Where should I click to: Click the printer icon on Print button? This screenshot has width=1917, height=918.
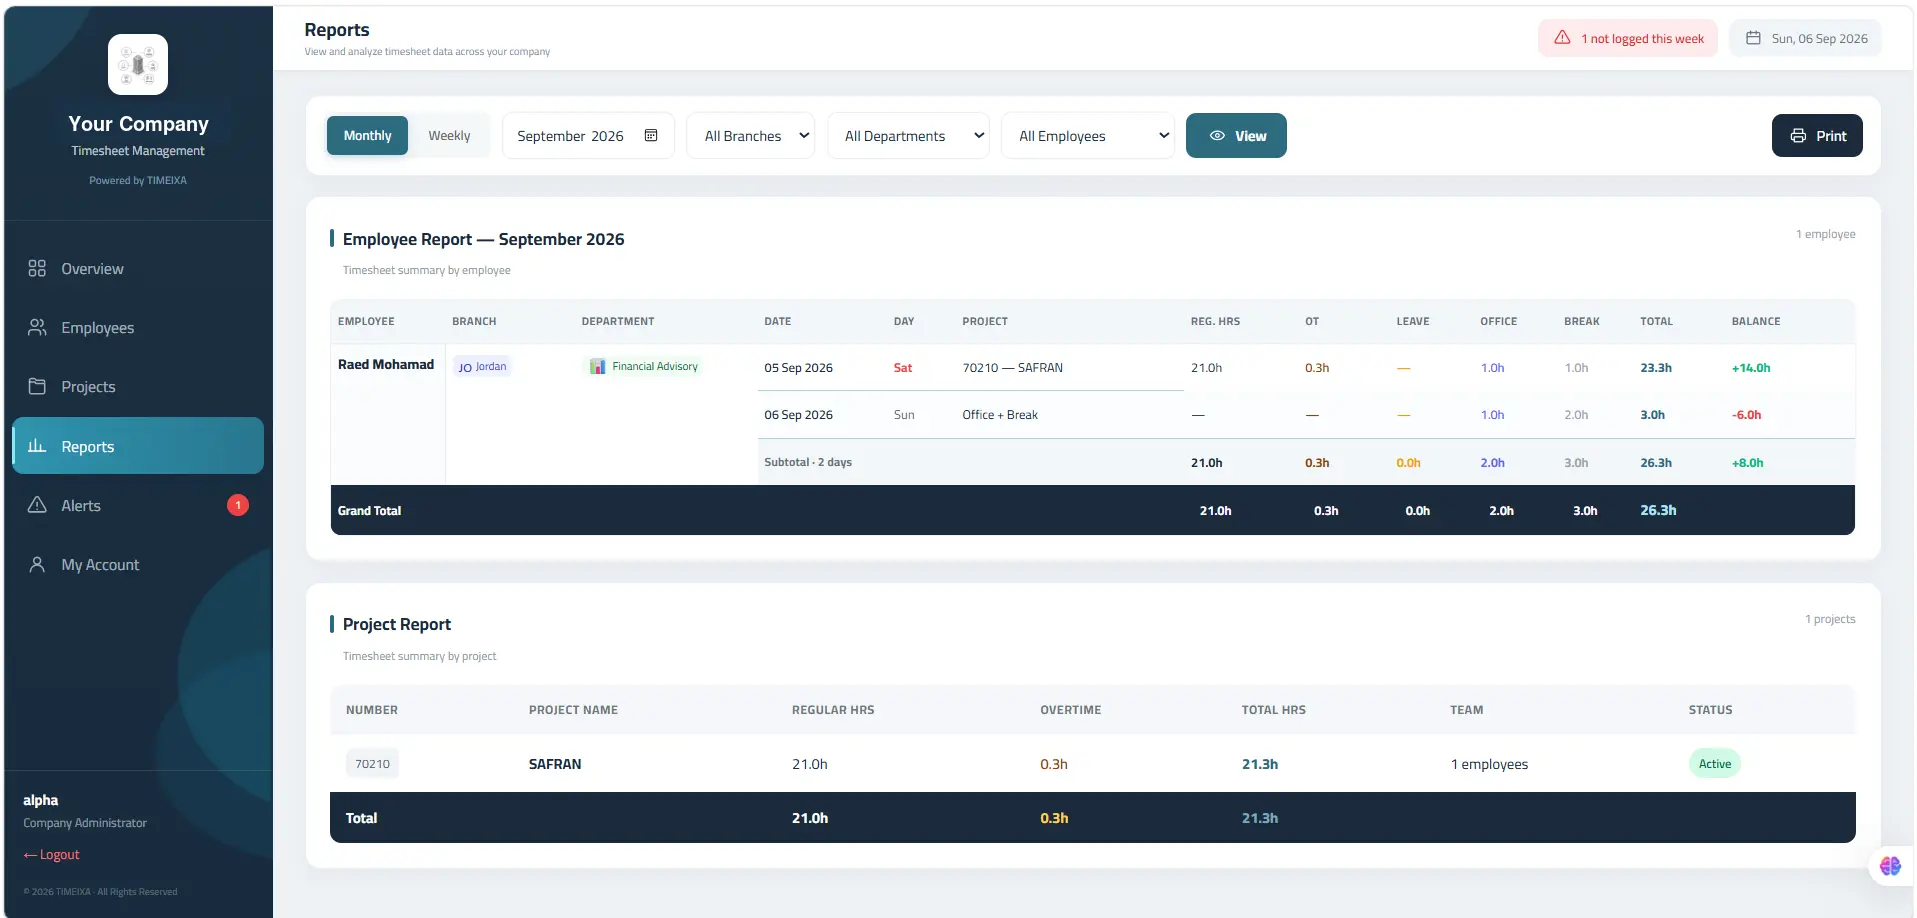coord(1798,136)
